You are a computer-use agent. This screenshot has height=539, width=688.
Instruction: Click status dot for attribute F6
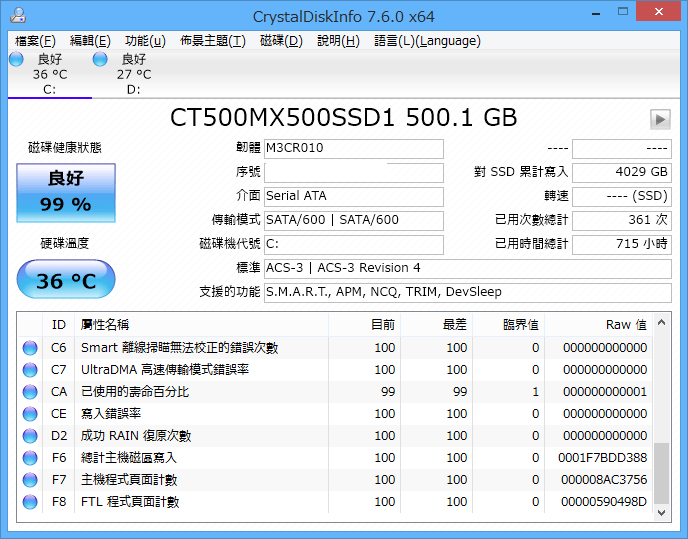[30, 458]
